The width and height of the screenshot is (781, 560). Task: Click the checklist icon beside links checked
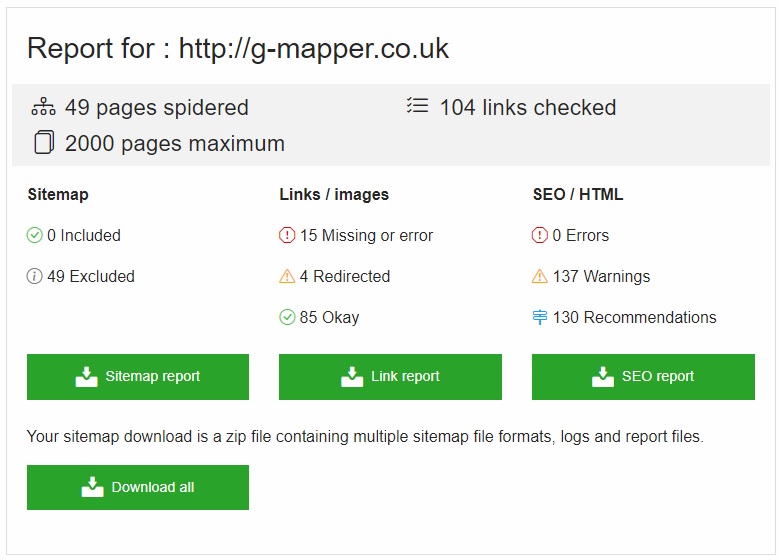pyautogui.click(x=417, y=106)
